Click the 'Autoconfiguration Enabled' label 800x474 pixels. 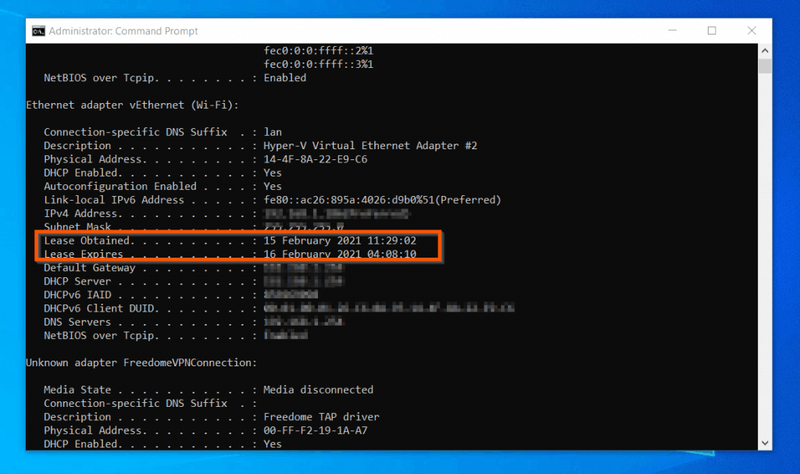coord(120,186)
